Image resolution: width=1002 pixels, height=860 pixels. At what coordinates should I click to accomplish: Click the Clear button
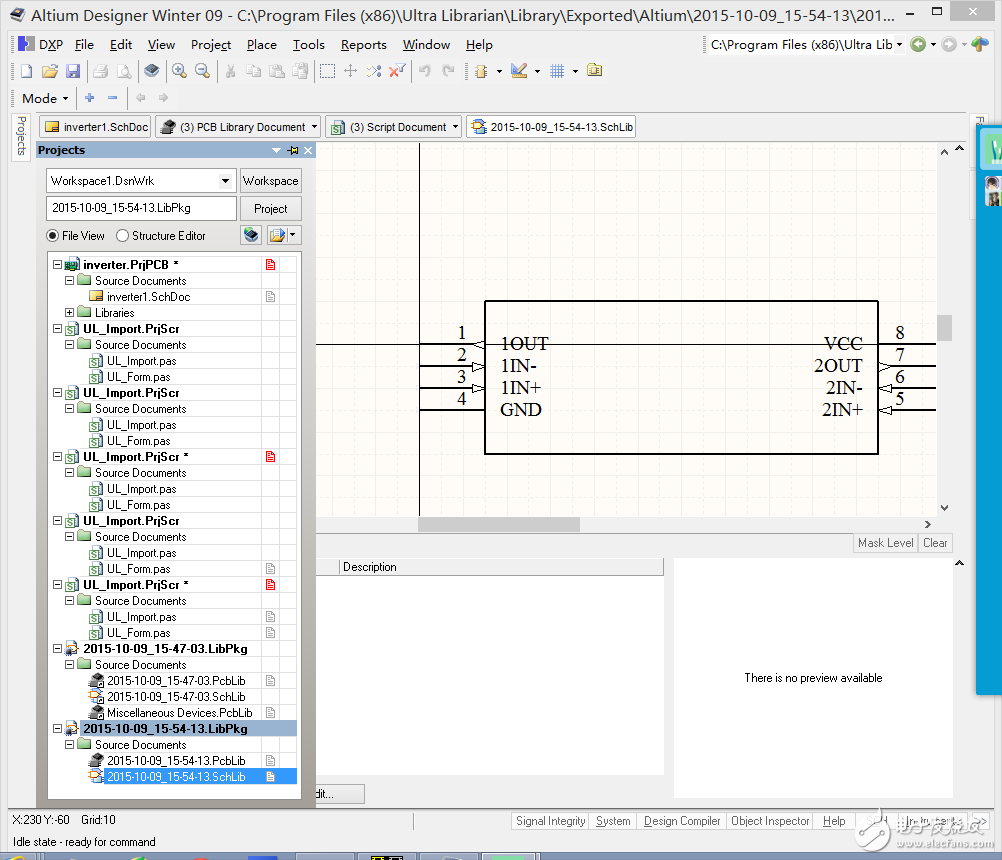click(x=935, y=542)
